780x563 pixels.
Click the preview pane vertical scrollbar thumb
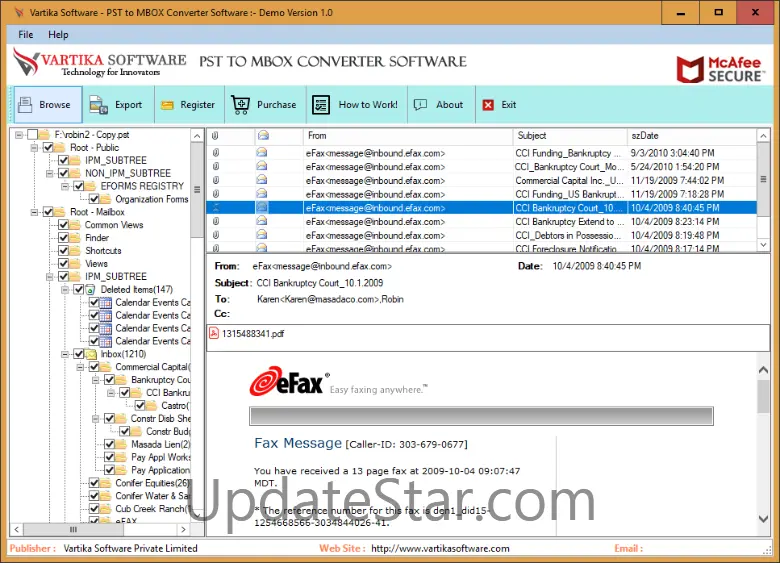coord(764,396)
